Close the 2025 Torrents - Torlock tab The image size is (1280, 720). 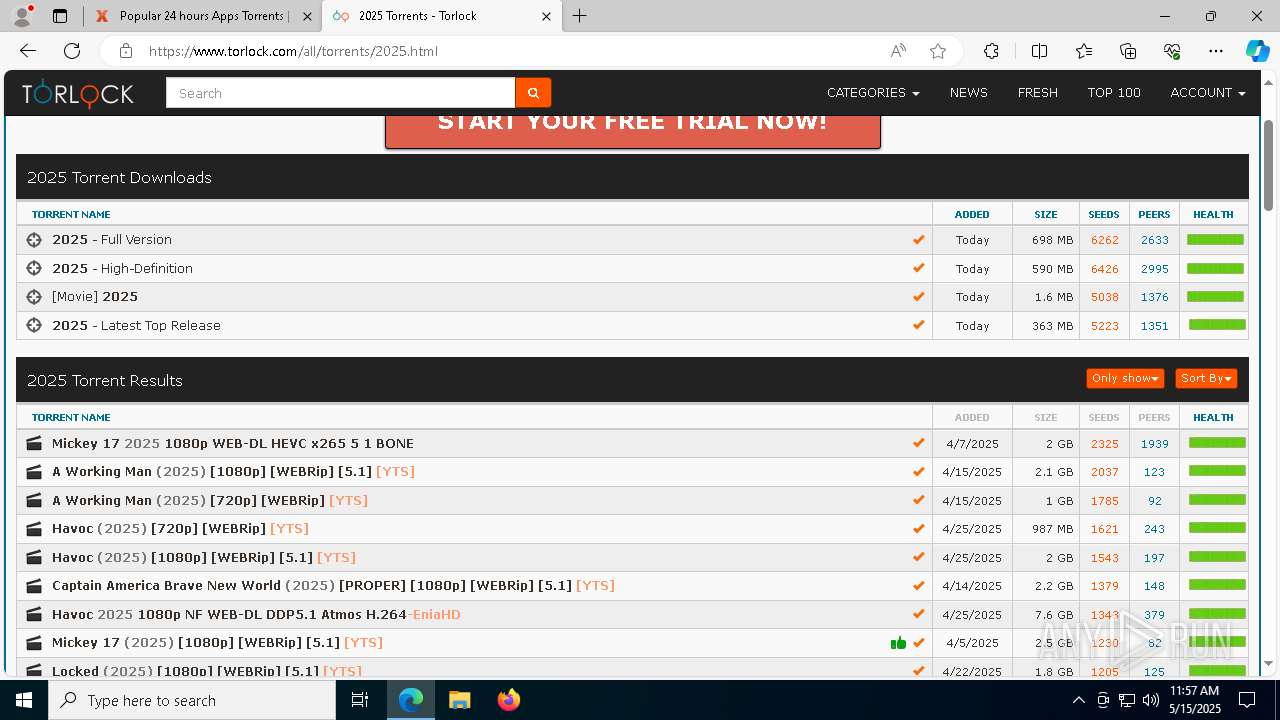point(547,16)
